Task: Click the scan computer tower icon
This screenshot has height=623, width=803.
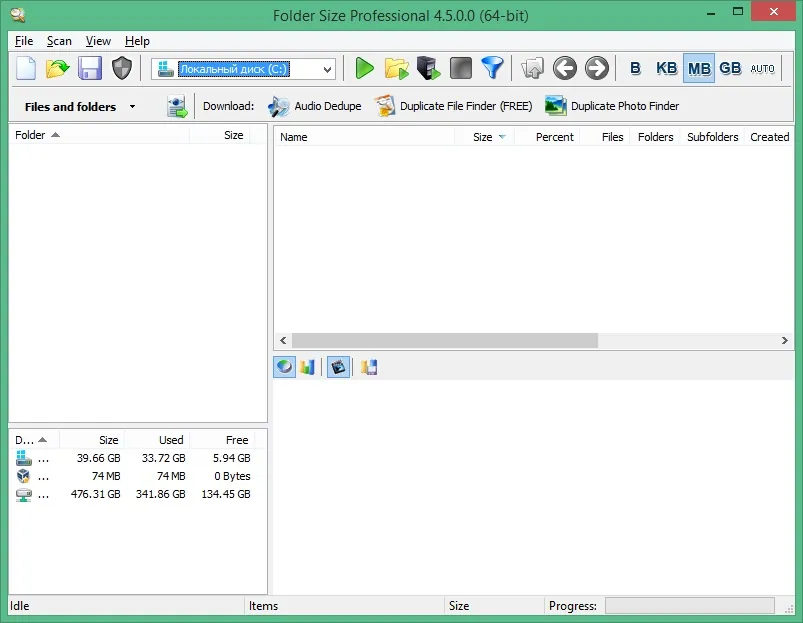Action: pos(429,68)
